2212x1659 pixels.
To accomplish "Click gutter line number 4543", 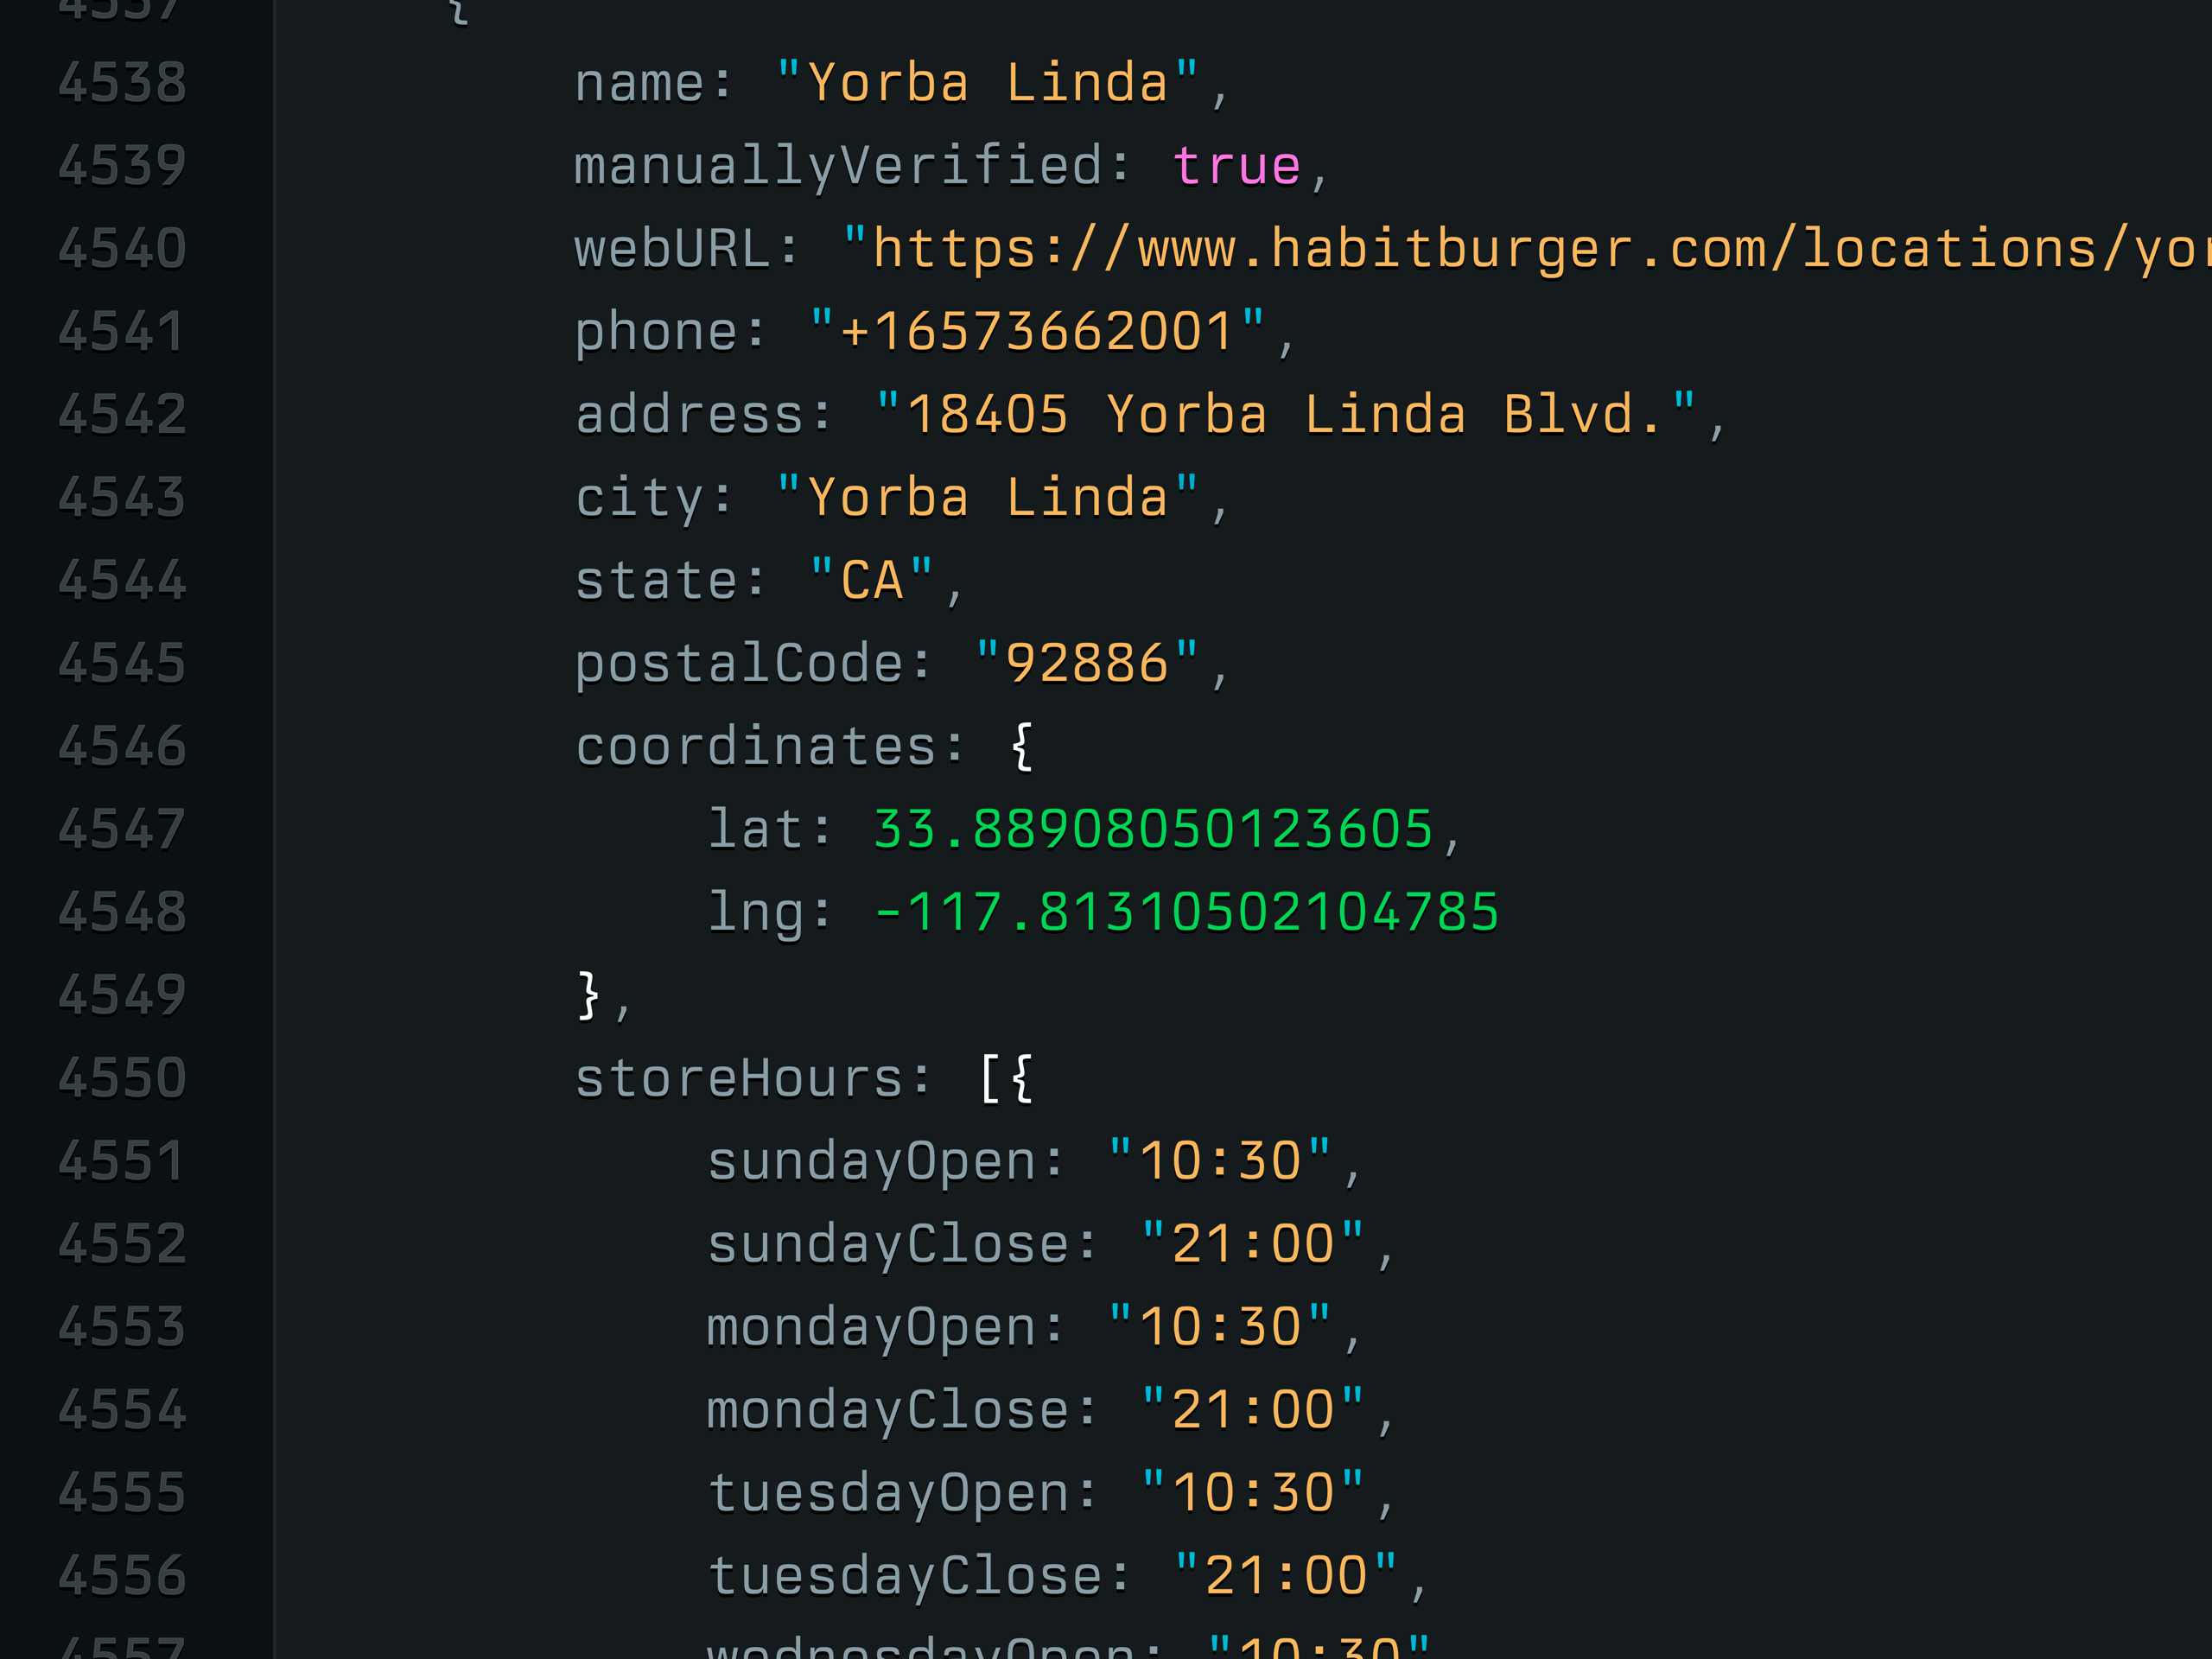I will 122,498.
